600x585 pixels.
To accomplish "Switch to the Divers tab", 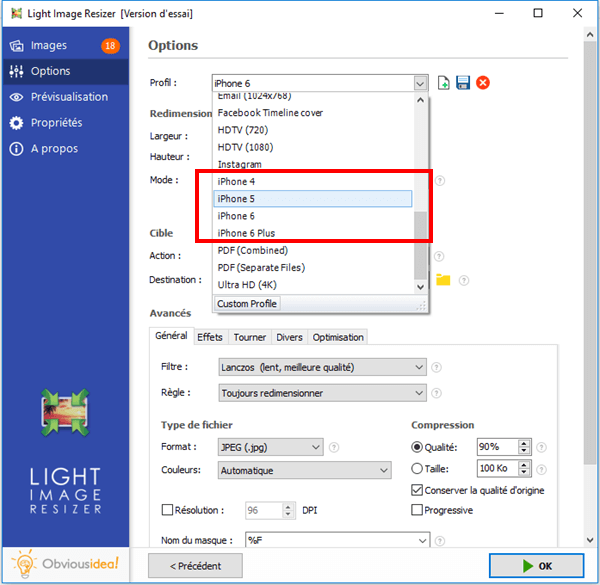I will tap(289, 337).
